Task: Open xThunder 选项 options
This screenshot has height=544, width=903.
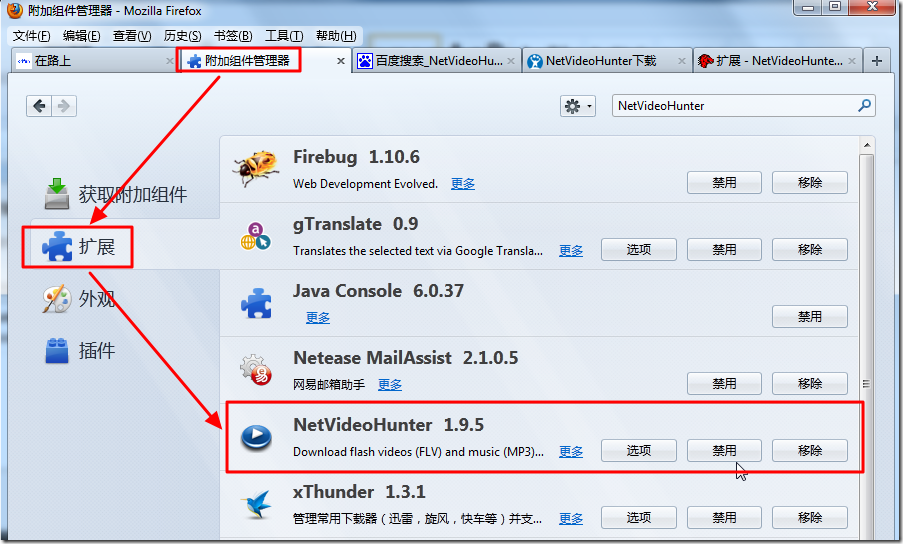Action: pos(639,518)
